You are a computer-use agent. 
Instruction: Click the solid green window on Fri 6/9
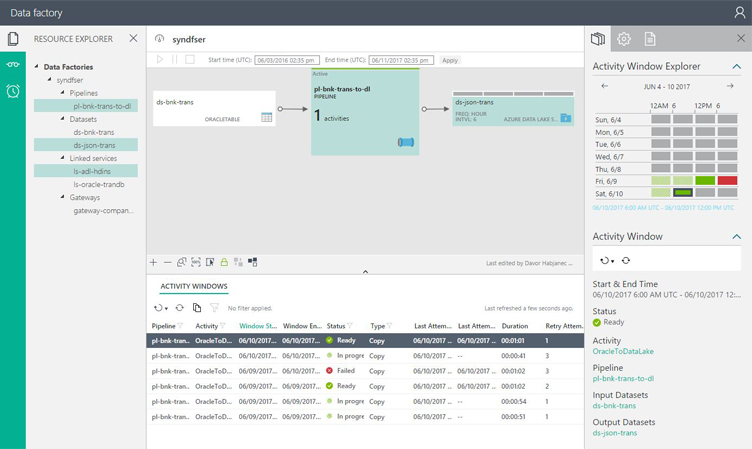[705, 181]
